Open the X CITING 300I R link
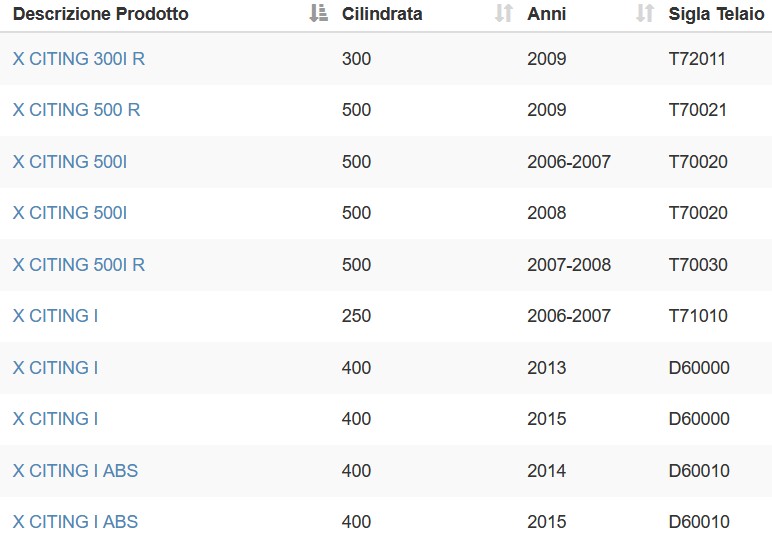 [x=79, y=59]
